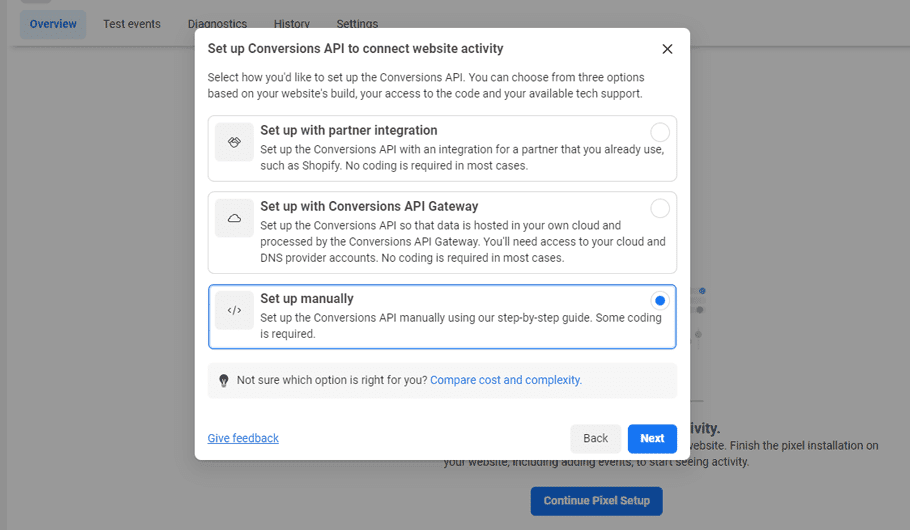Switch to the Test events tab
This screenshot has width=910, height=530.
[132, 24]
